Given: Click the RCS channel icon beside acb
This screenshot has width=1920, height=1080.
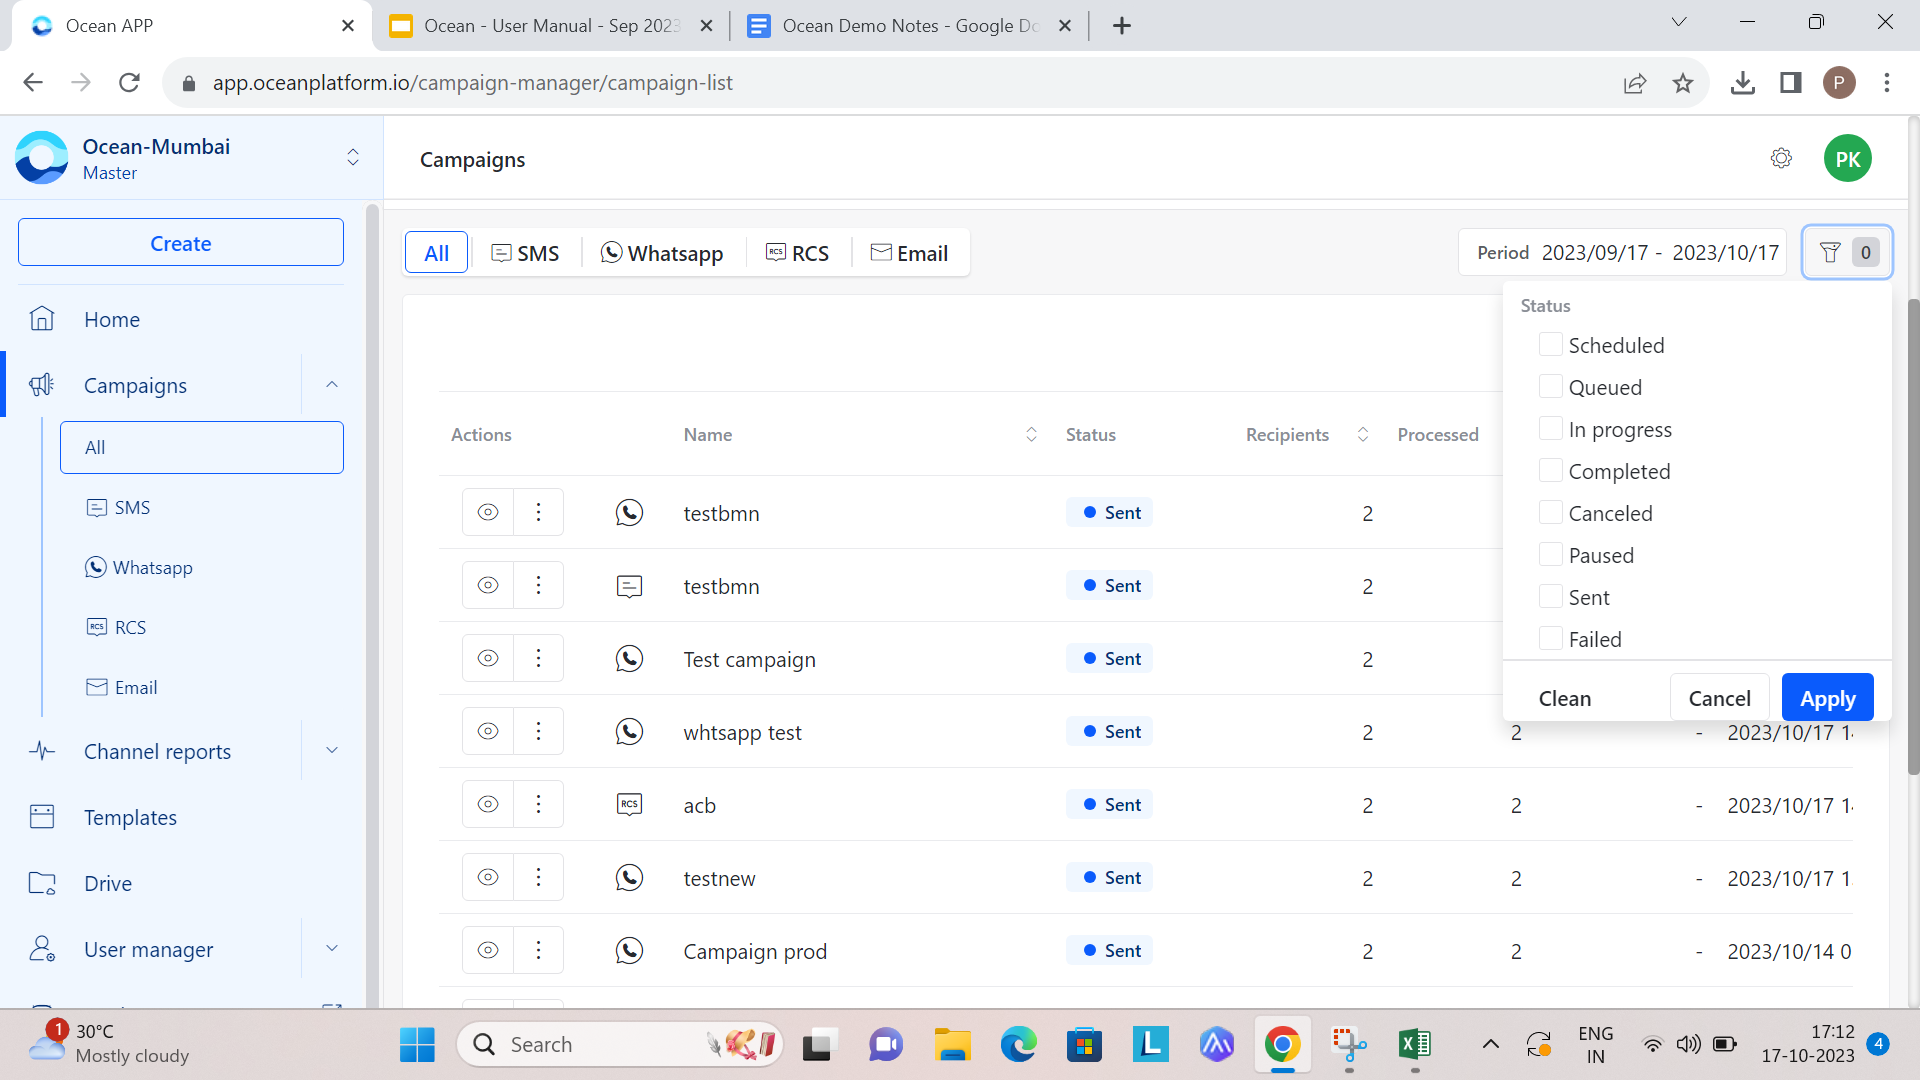Looking at the screenshot, I should [629, 805].
